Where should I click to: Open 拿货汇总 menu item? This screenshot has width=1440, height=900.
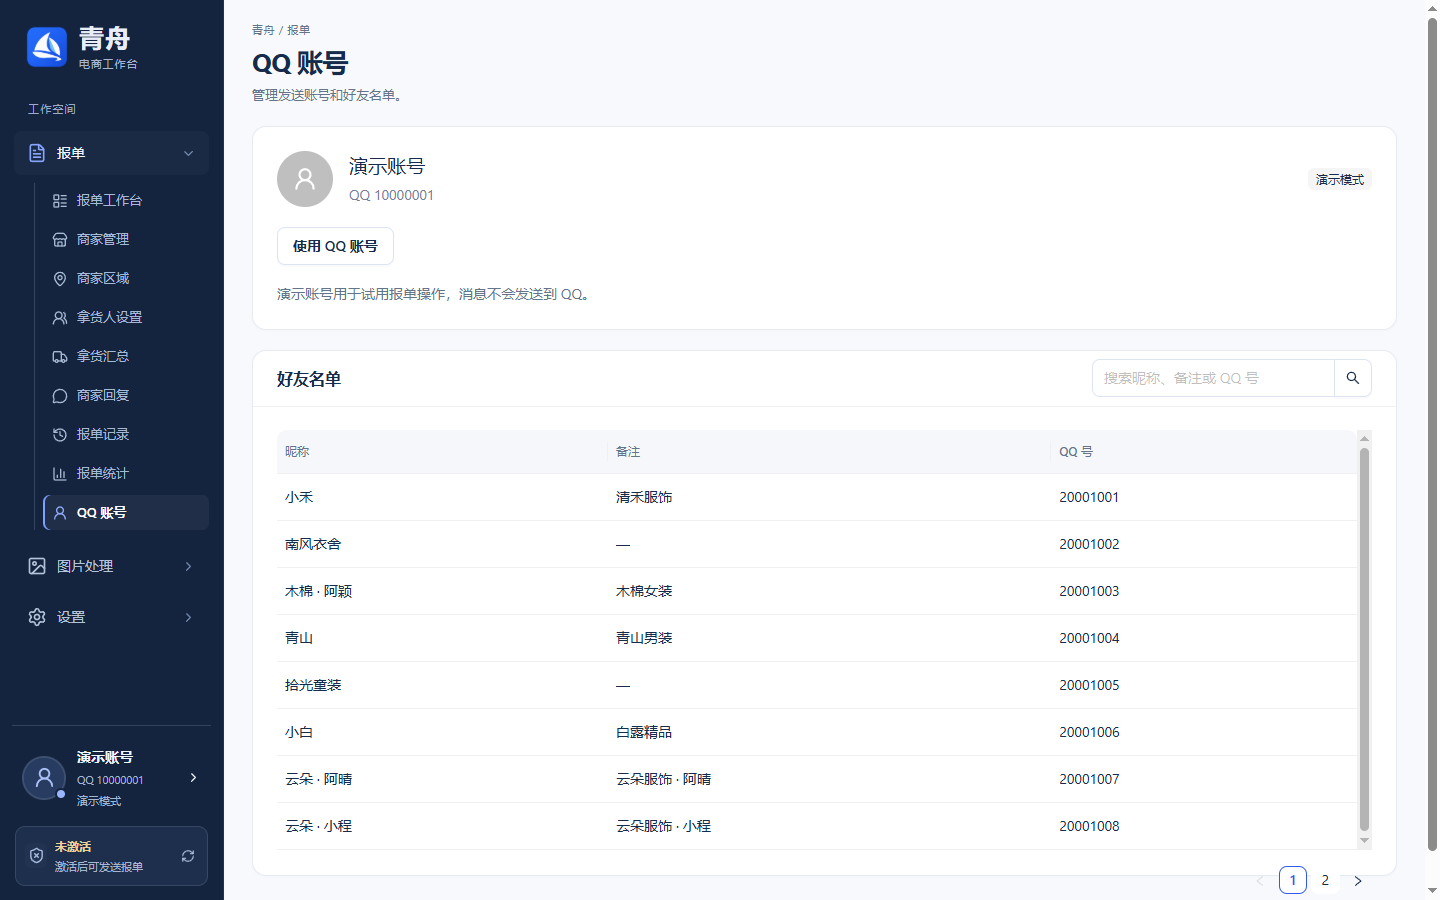(126, 356)
